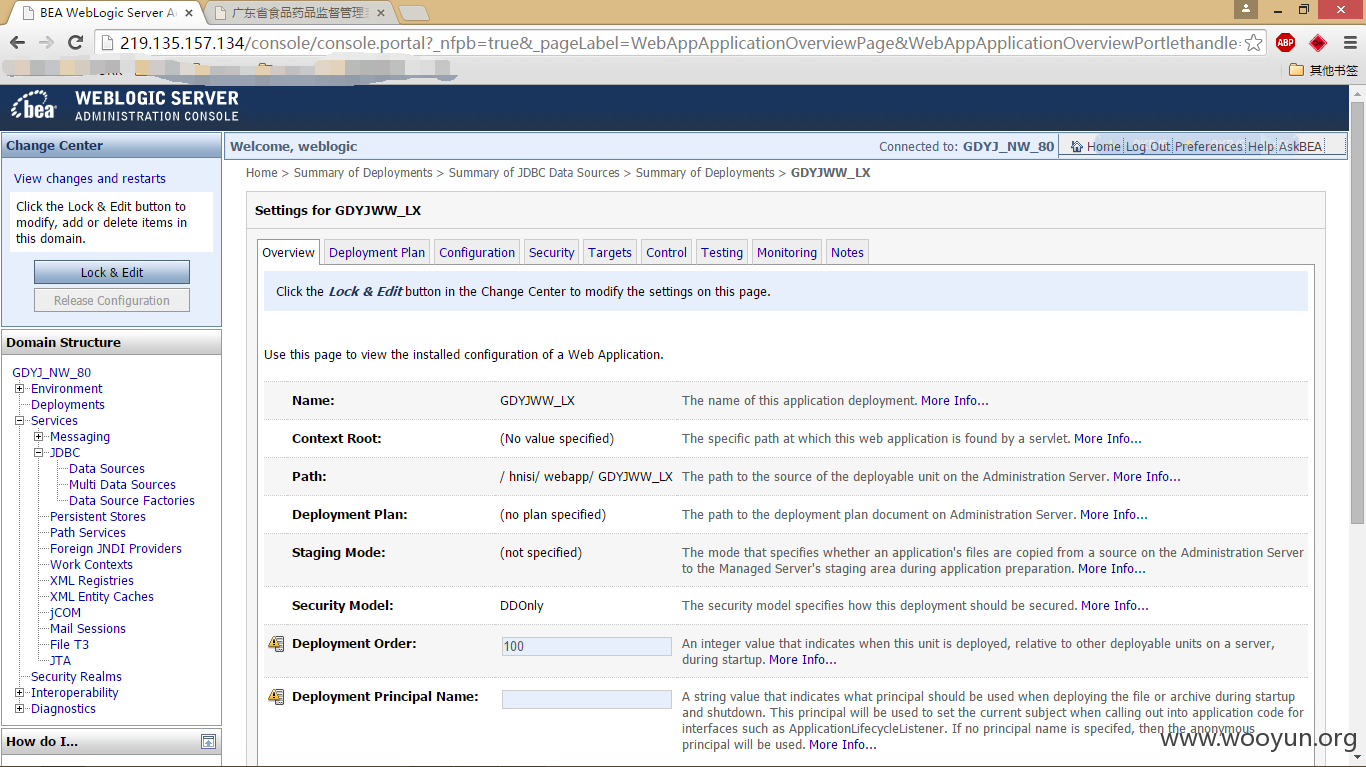Click the Log Out link
This screenshot has width=1366, height=767.
1148,147
